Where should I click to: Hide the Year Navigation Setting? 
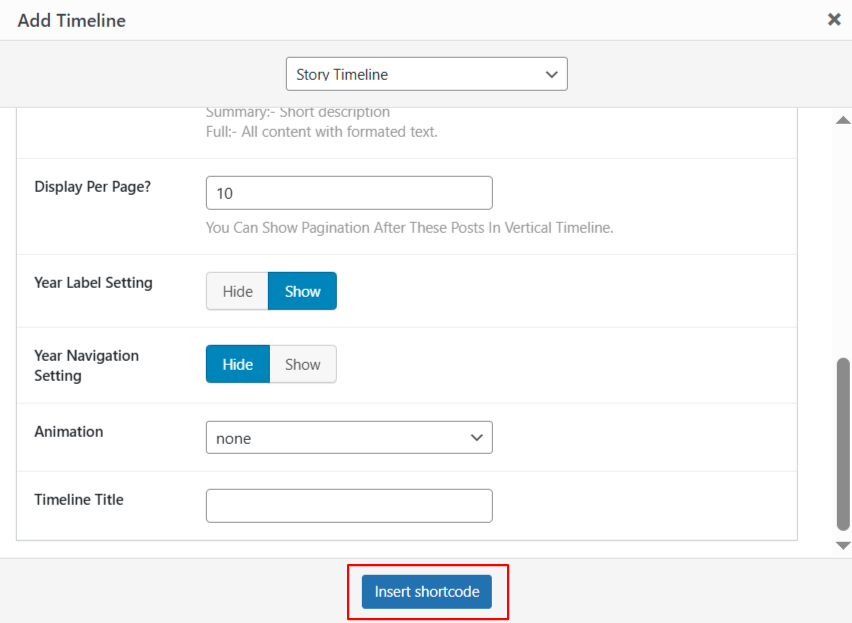(x=237, y=364)
